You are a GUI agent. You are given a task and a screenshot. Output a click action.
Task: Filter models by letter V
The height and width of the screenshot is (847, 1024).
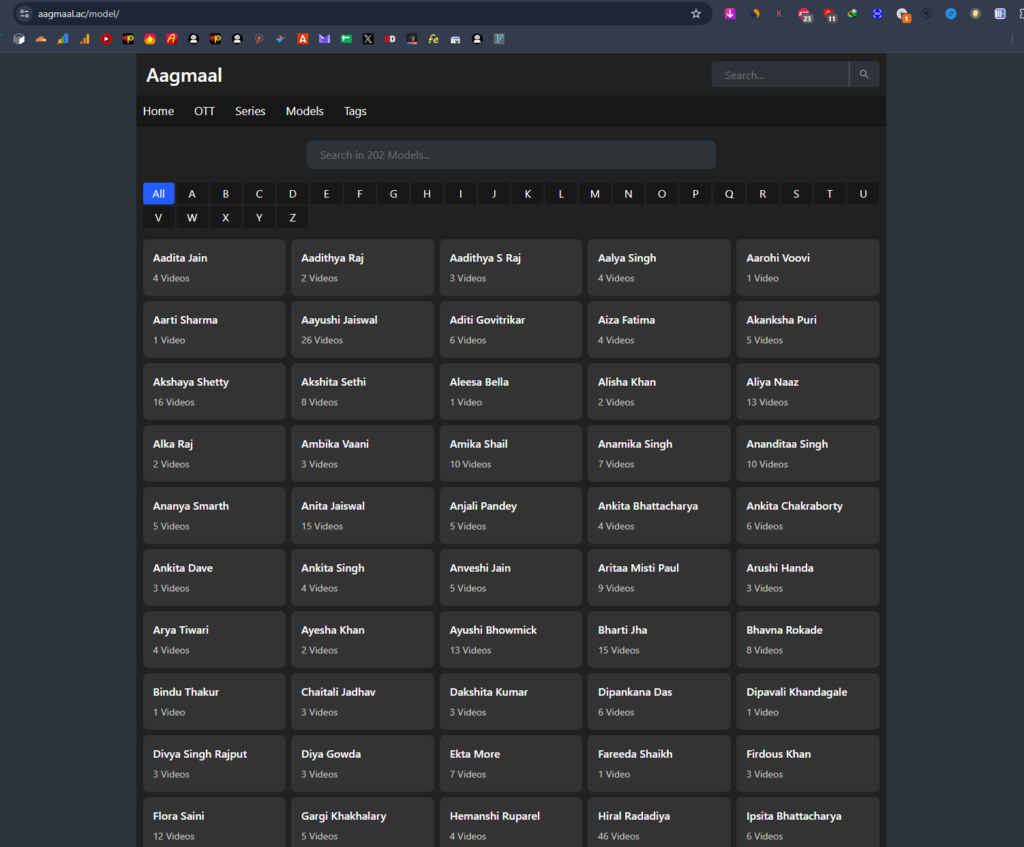(159, 218)
